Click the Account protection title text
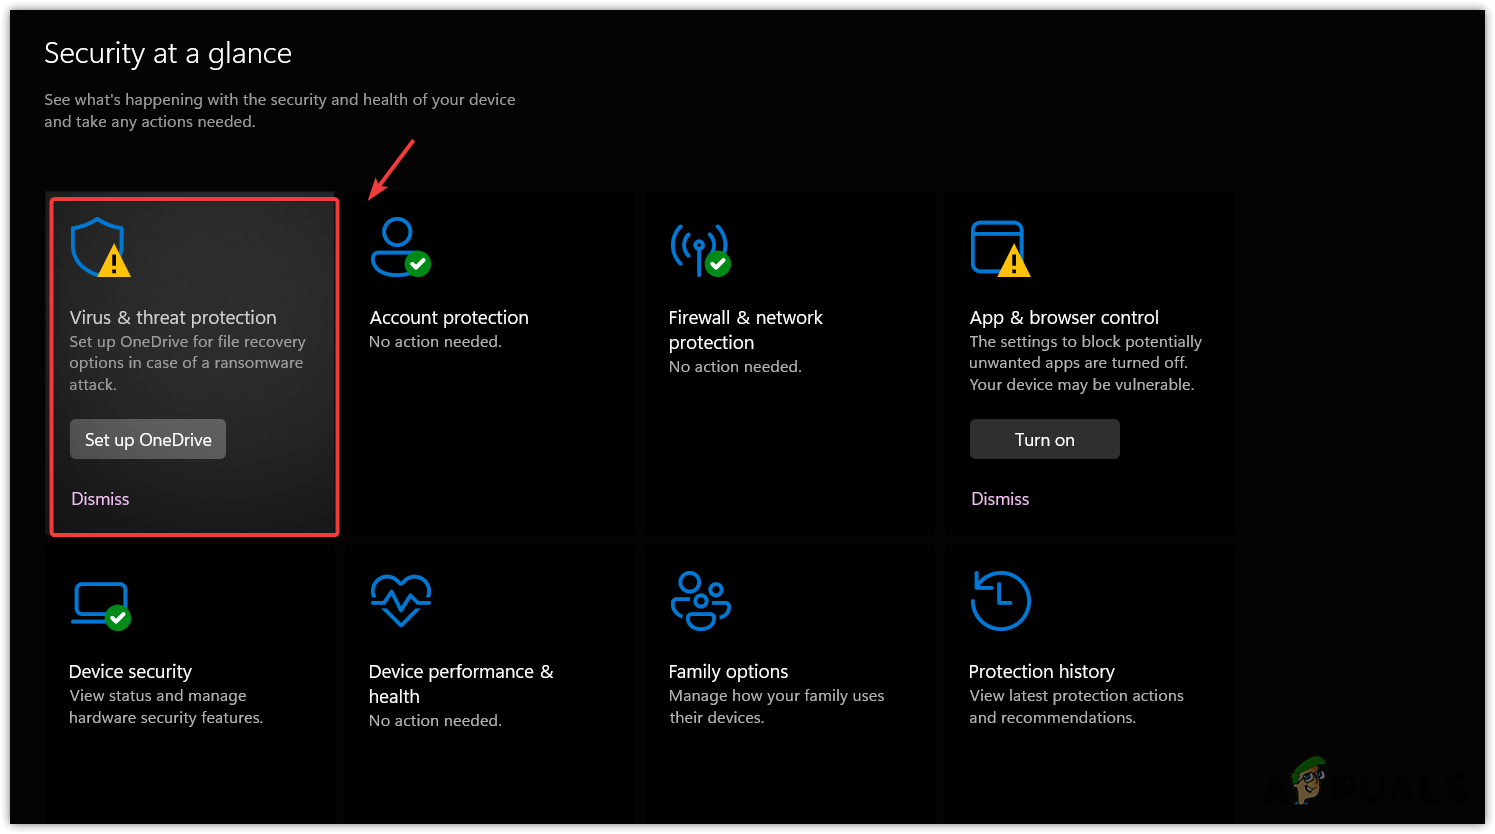The image size is (1495, 834). (449, 317)
